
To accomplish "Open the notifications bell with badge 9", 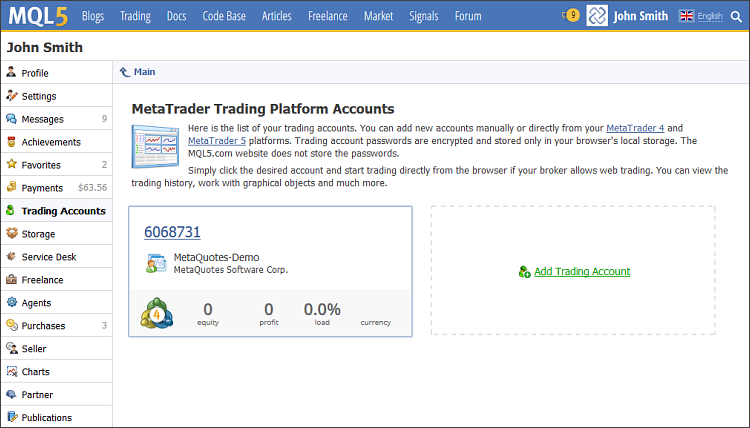I will [x=571, y=15].
